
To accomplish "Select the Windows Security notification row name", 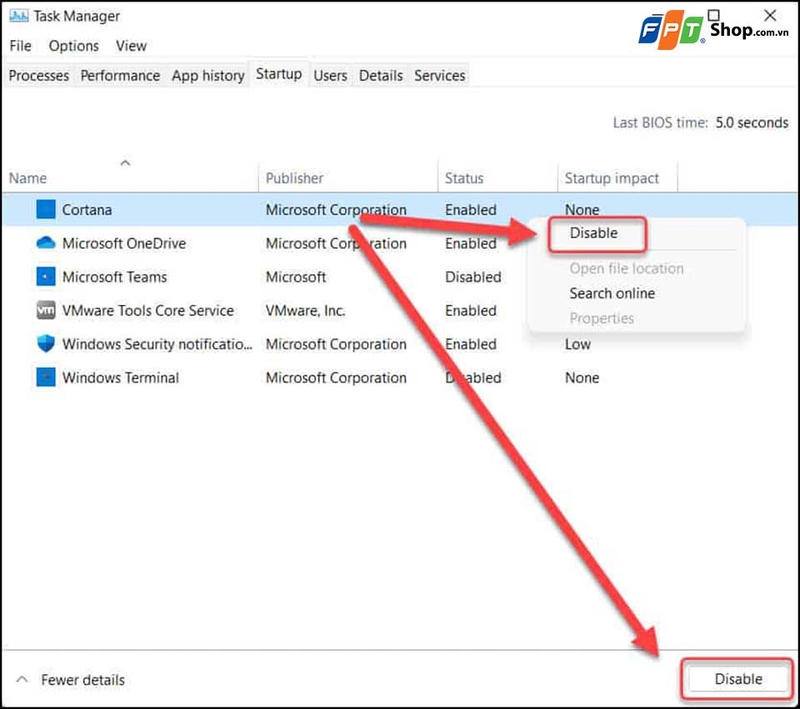I will coord(157,344).
